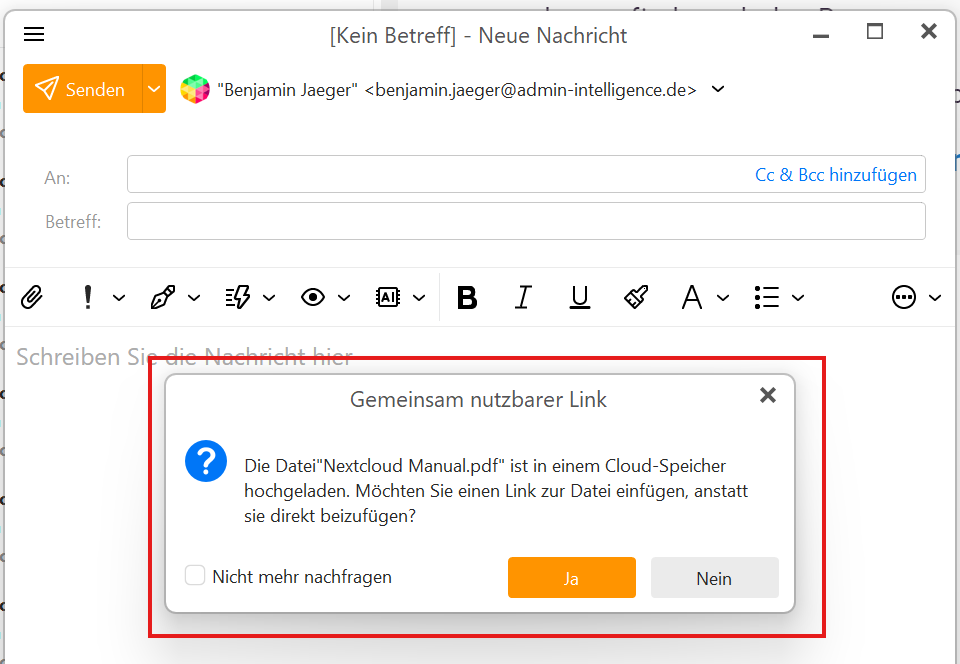Open the font A icon

tap(692, 297)
